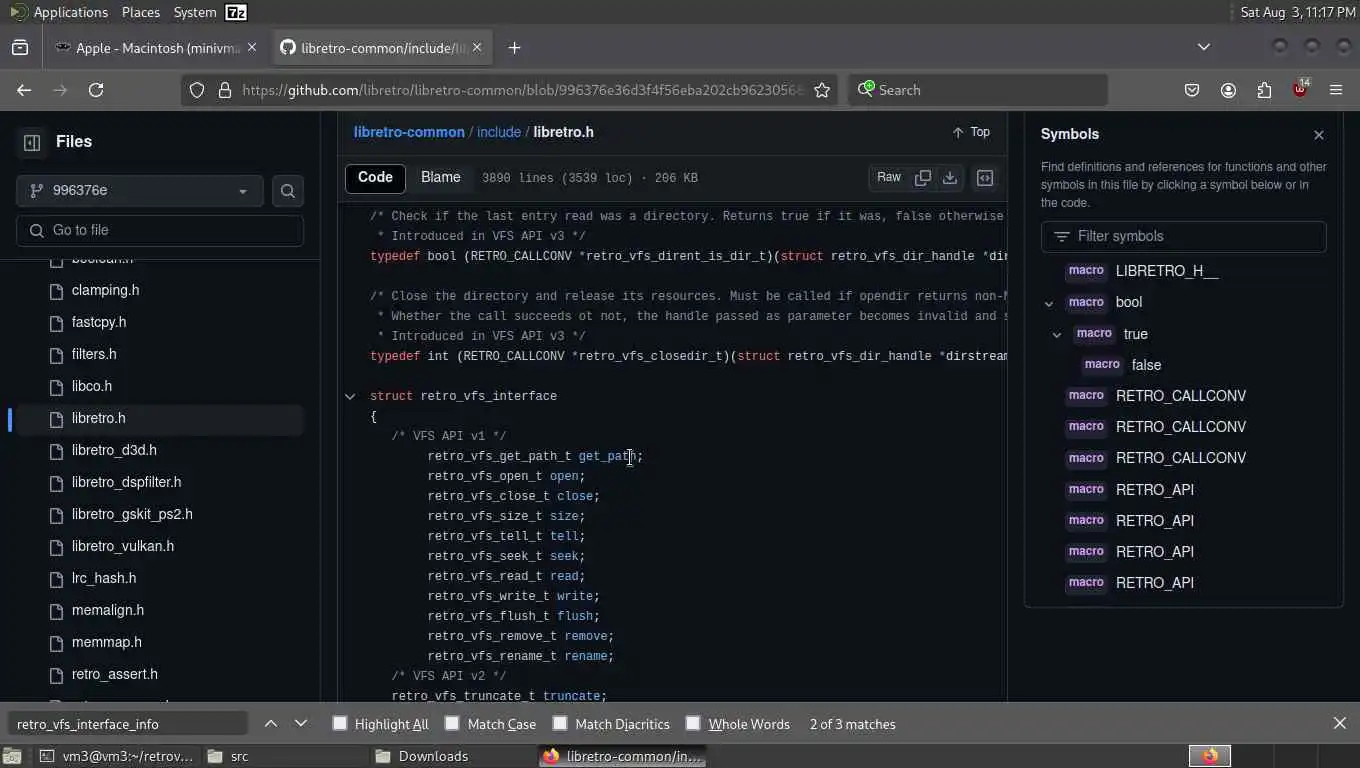This screenshot has height=768, width=1360.
Task: Toggle the symbols panel icon beside download
Action: 985,178
